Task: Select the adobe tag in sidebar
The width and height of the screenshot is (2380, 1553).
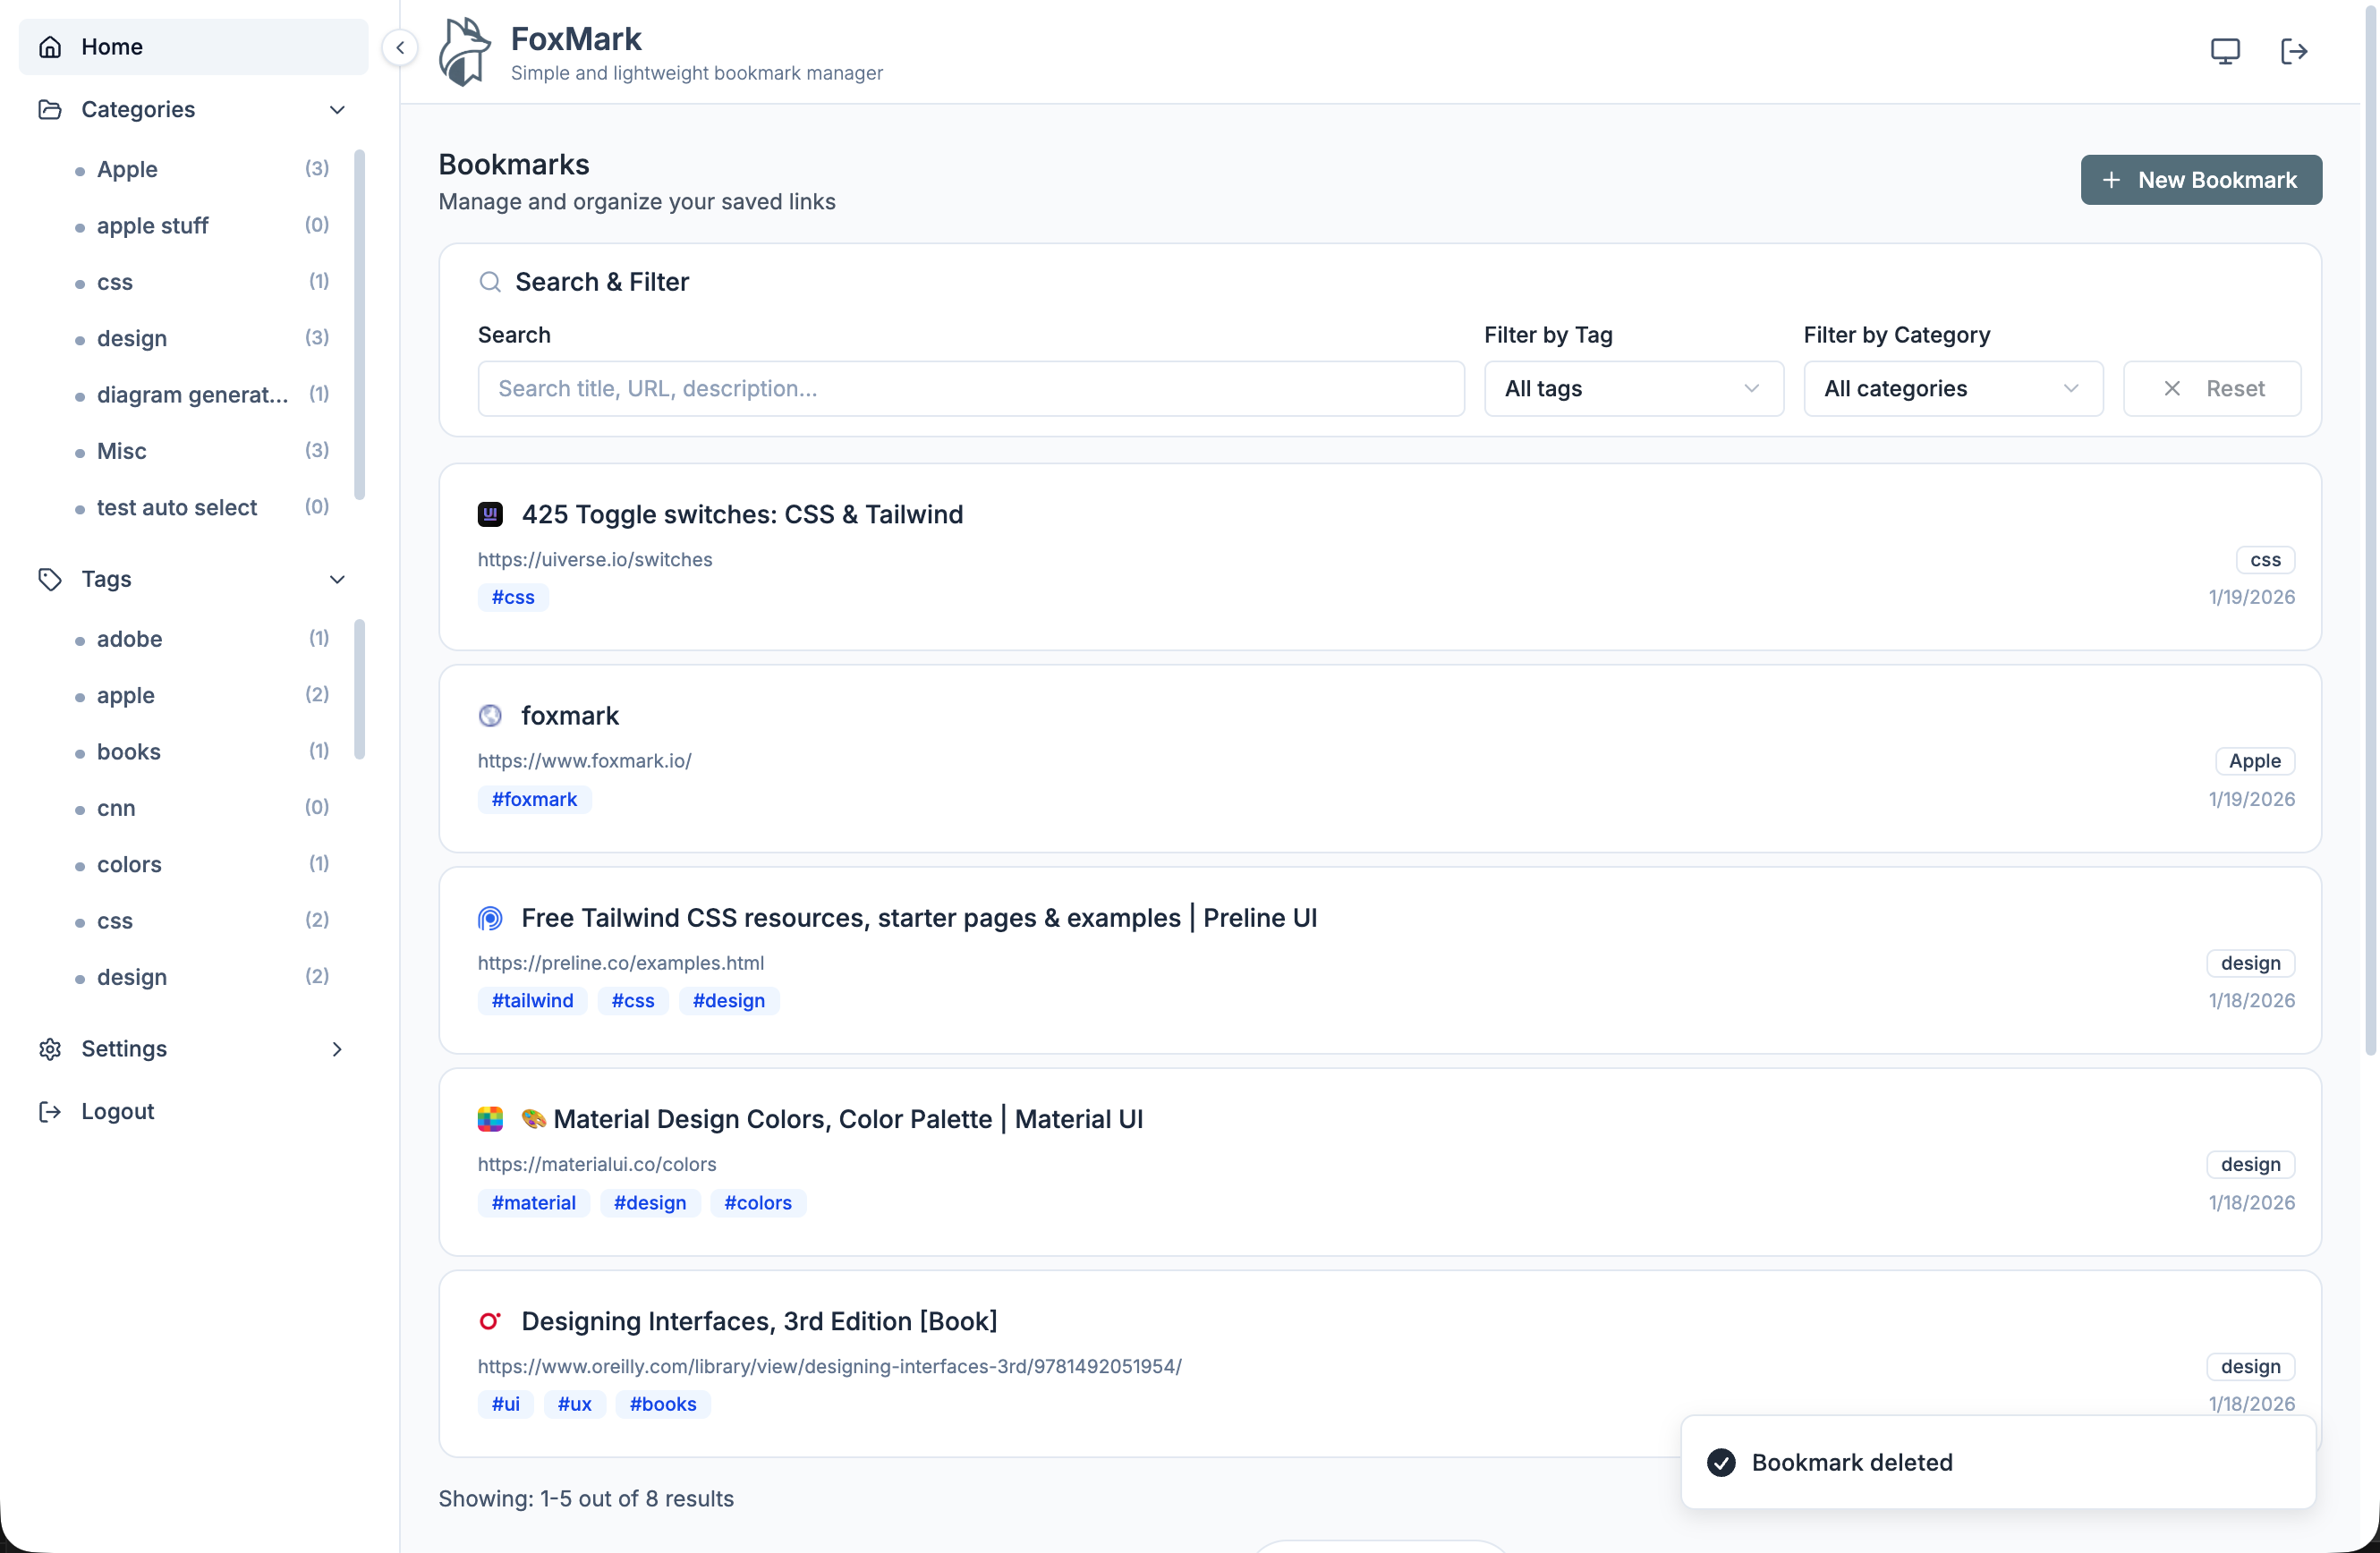Action: click(x=129, y=639)
